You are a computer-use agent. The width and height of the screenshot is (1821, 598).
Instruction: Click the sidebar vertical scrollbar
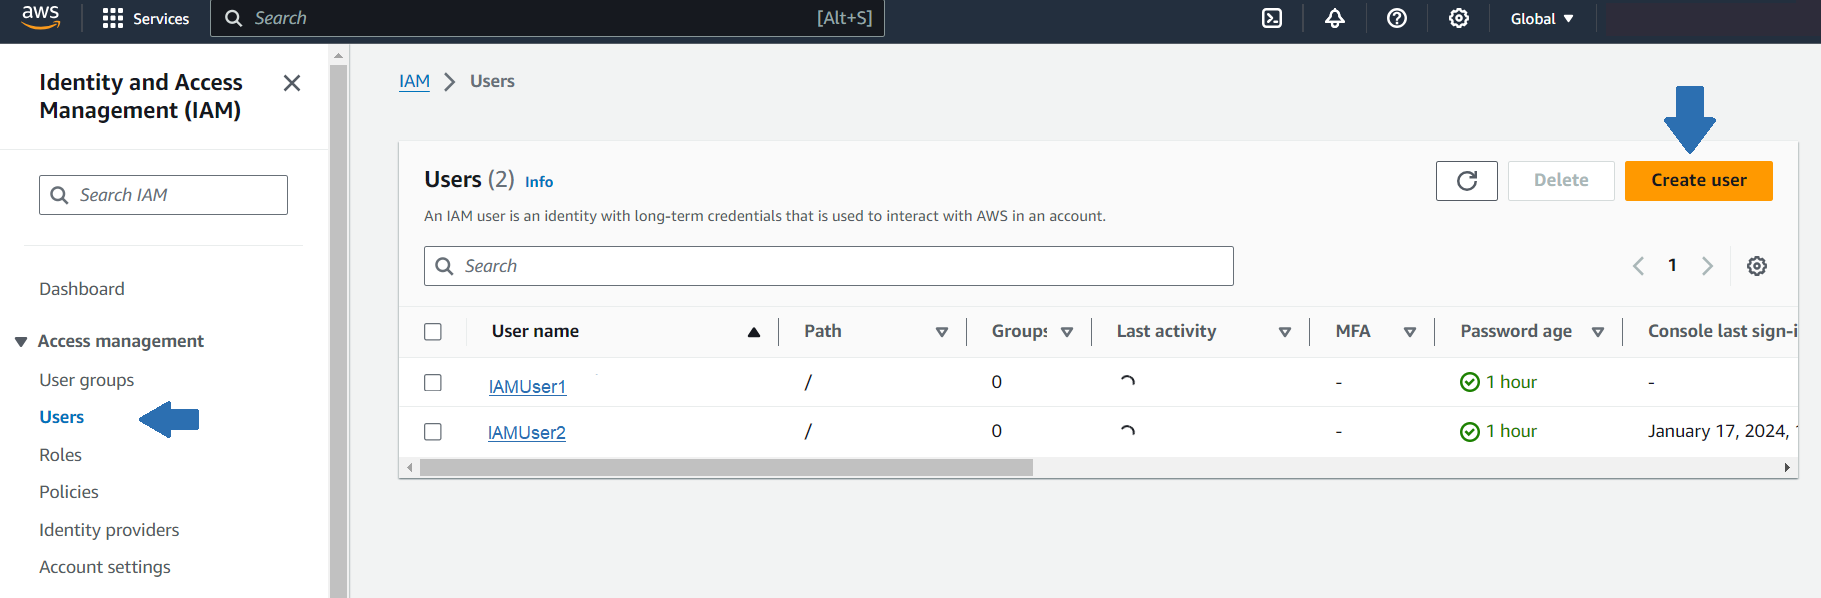coord(338,330)
